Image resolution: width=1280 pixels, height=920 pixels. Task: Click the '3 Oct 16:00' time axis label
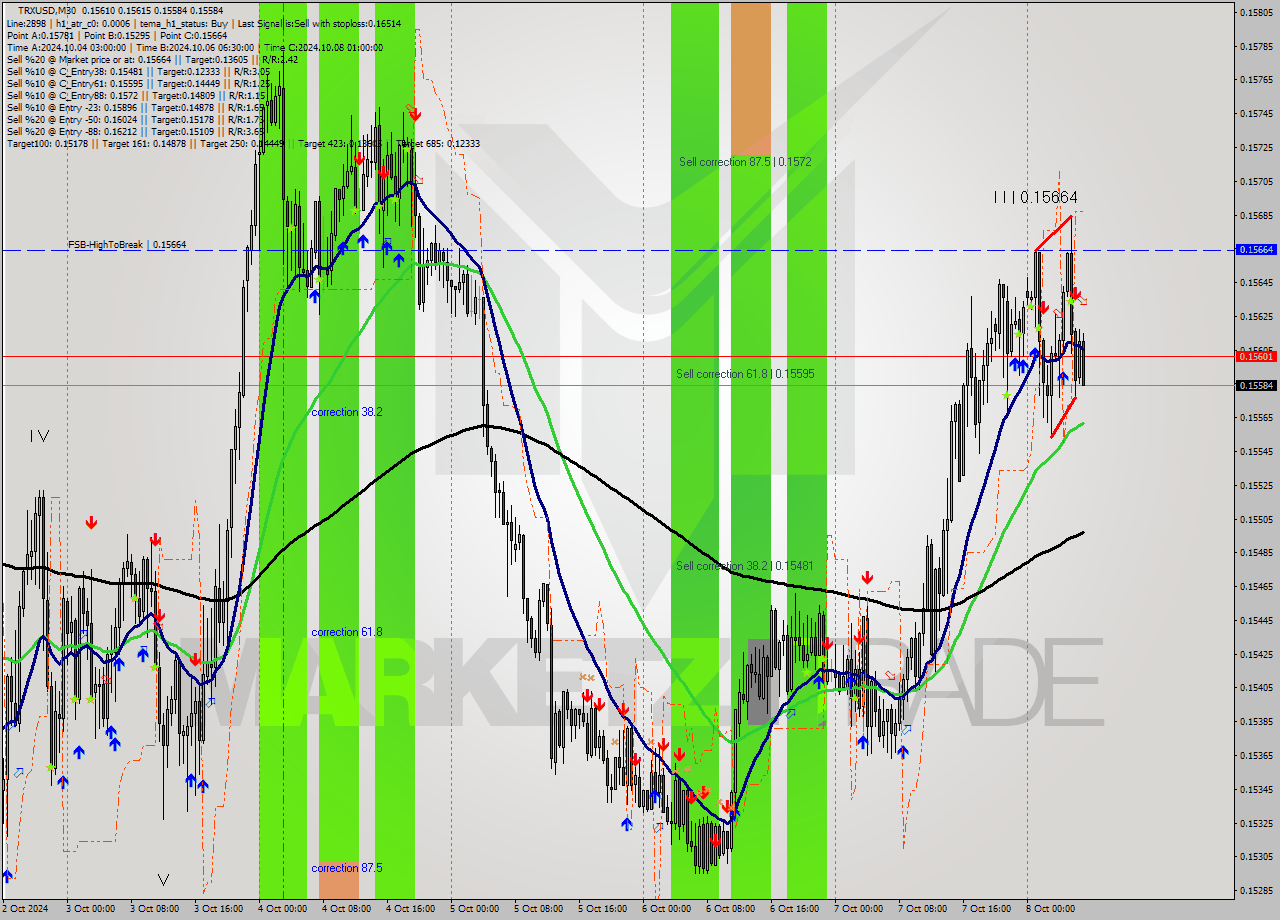tap(219, 909)
